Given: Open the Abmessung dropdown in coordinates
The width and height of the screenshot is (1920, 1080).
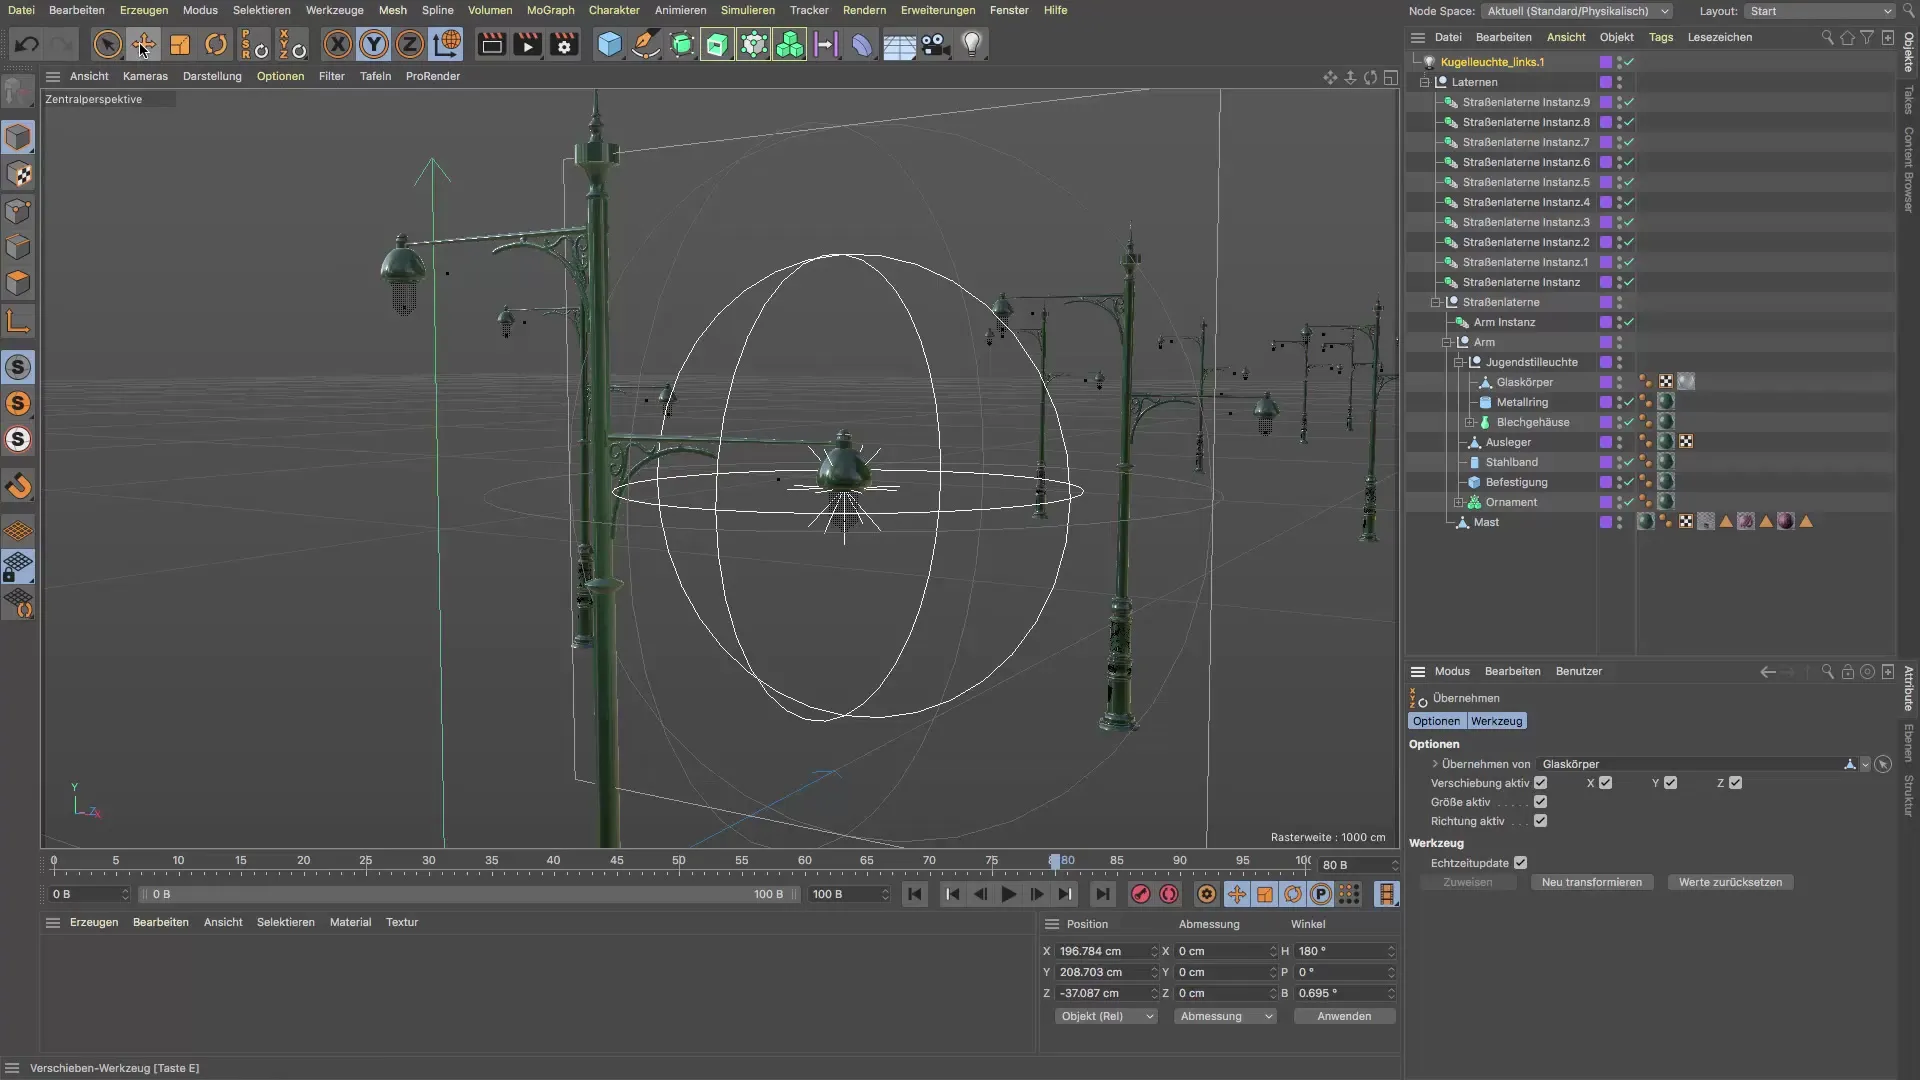Looking at the screenshot, I should tap(1226, 1016).
